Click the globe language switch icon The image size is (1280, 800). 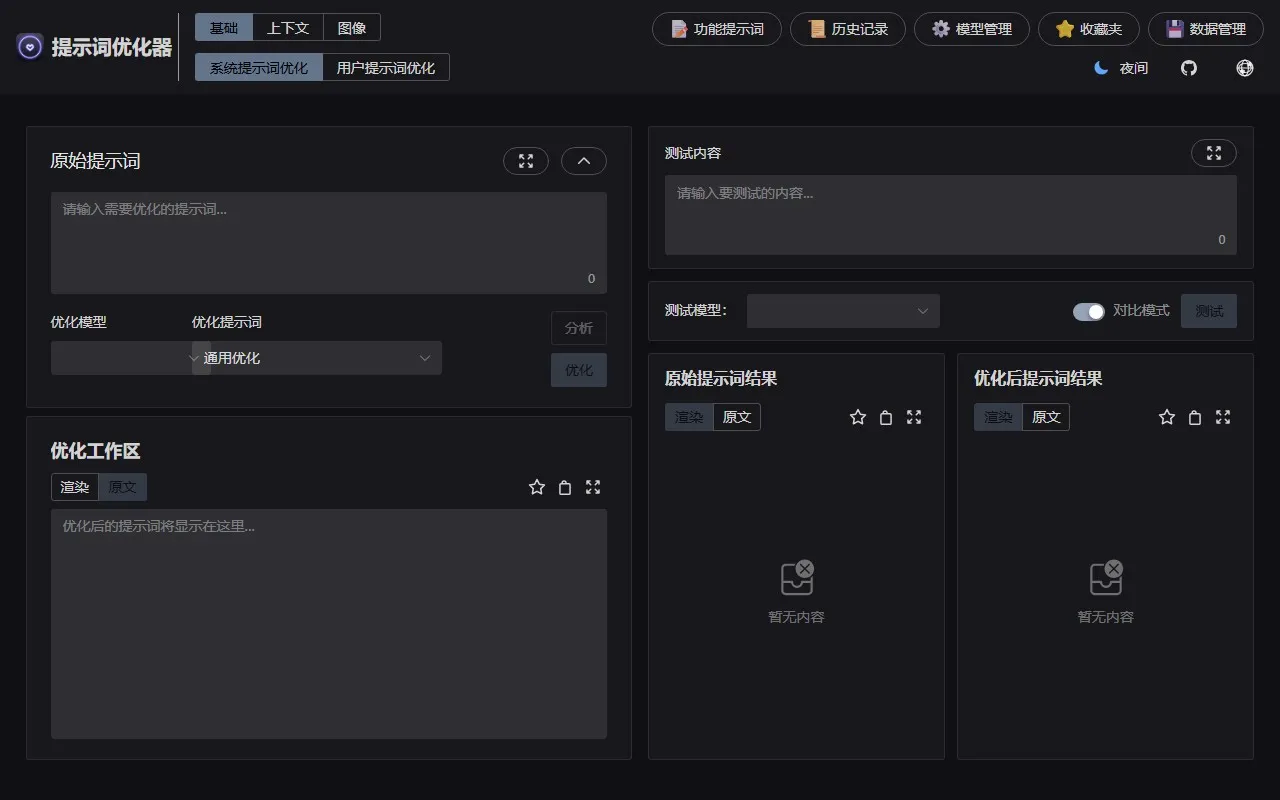[x=1245, y=68]
